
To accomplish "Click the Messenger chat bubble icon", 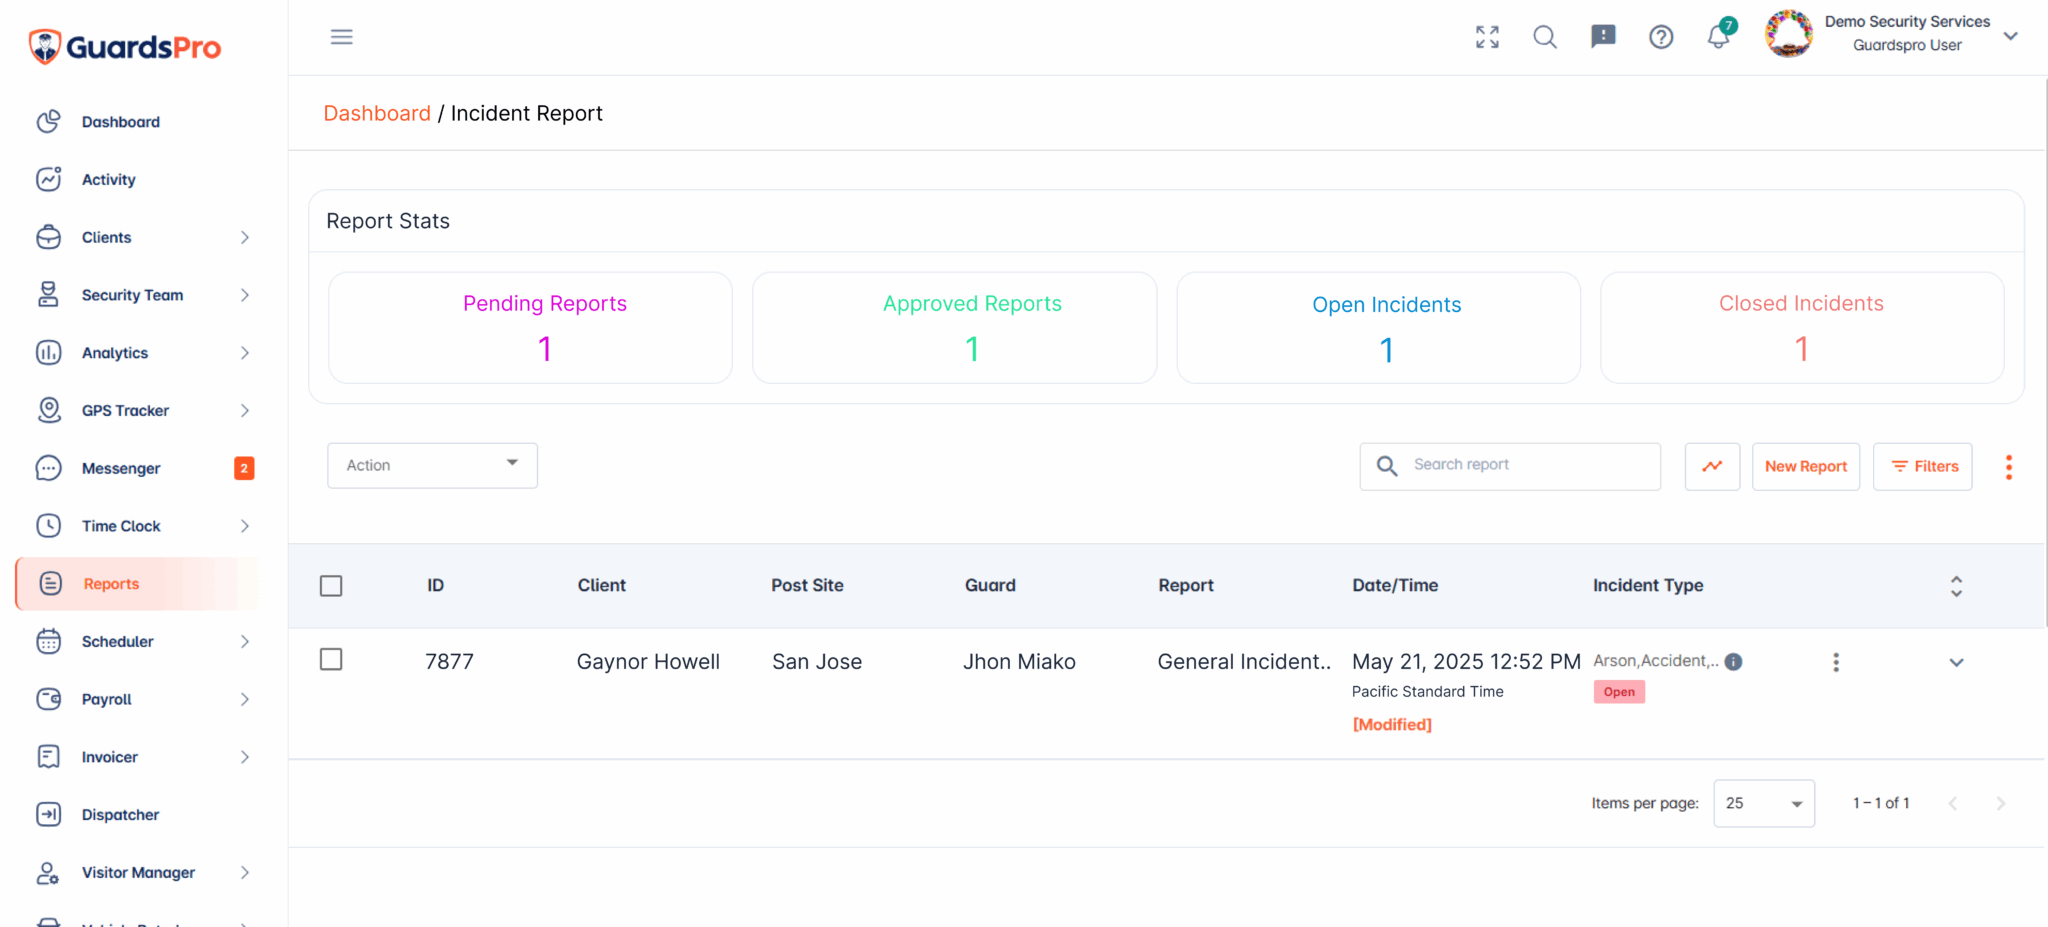I will [x=49, y=468].
